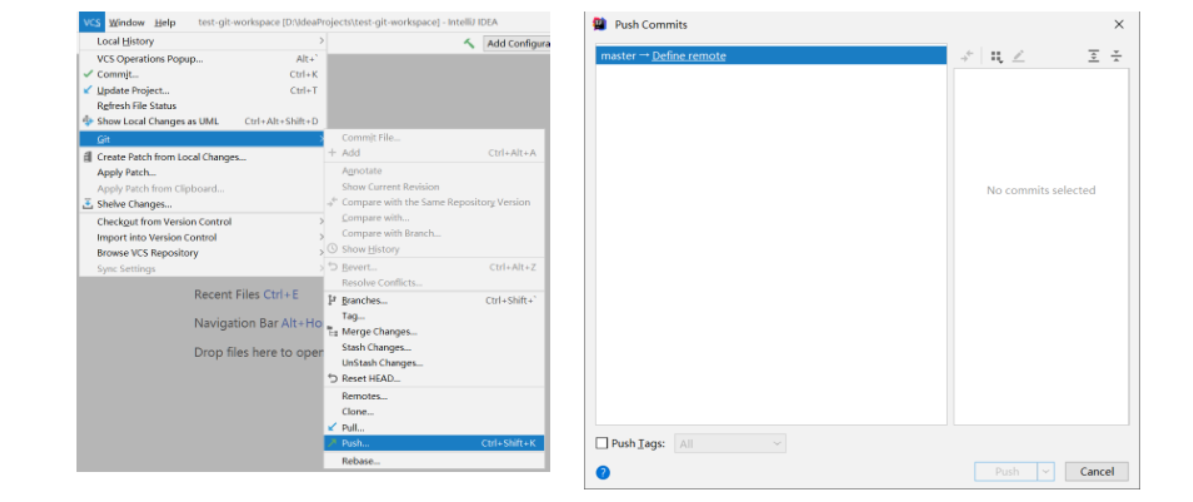
Task: Click the Push button in dialog
Action: (x=1007, y=472)
